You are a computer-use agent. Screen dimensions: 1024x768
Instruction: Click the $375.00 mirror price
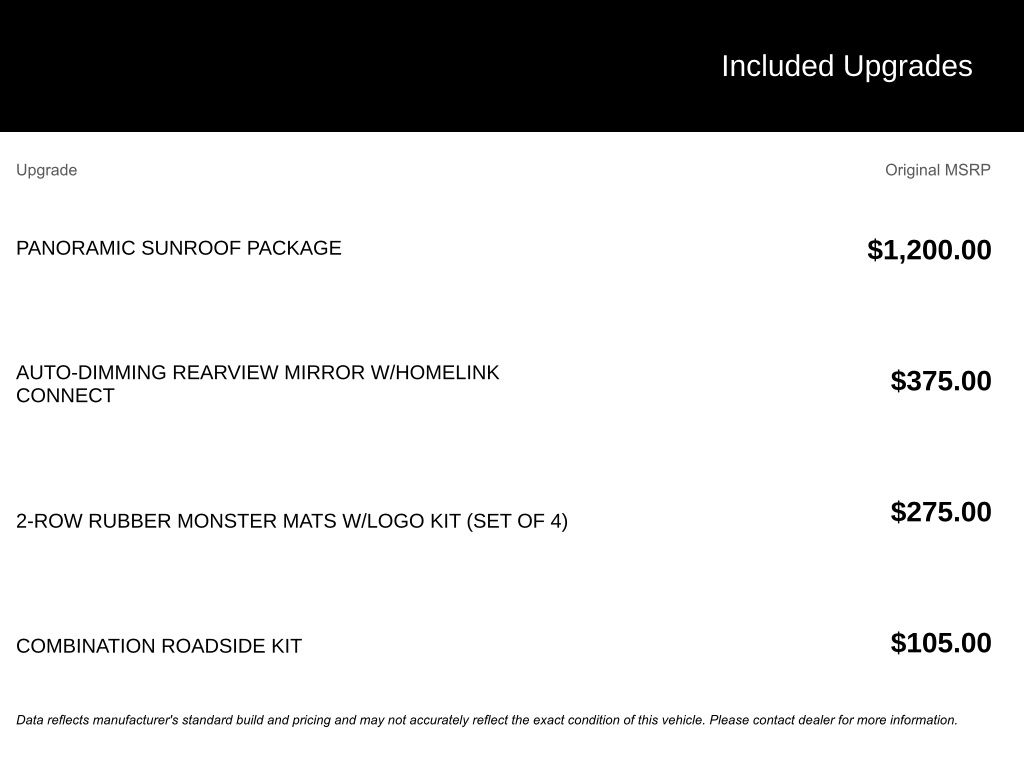pyautogui.click(x=941, y=381)
